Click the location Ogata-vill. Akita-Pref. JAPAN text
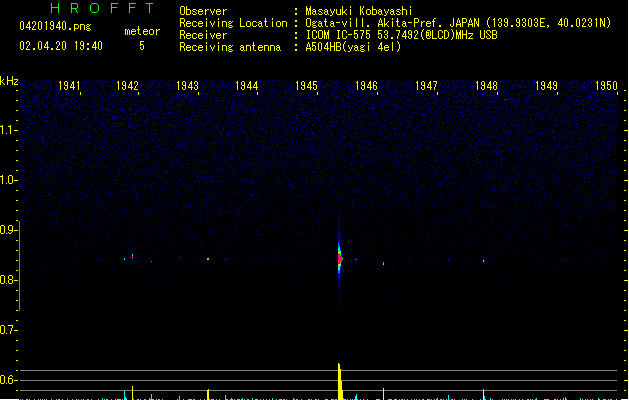This screenshot has height=400, width=629. coord(392,23)
